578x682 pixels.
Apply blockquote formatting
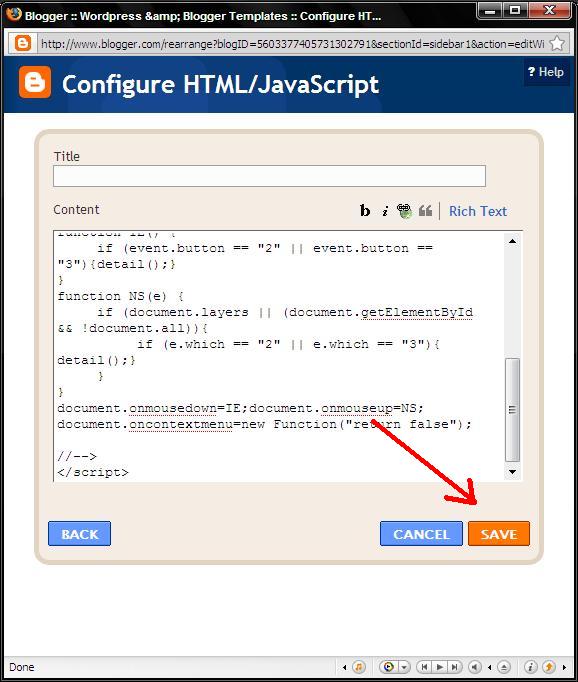click(425, 211)
